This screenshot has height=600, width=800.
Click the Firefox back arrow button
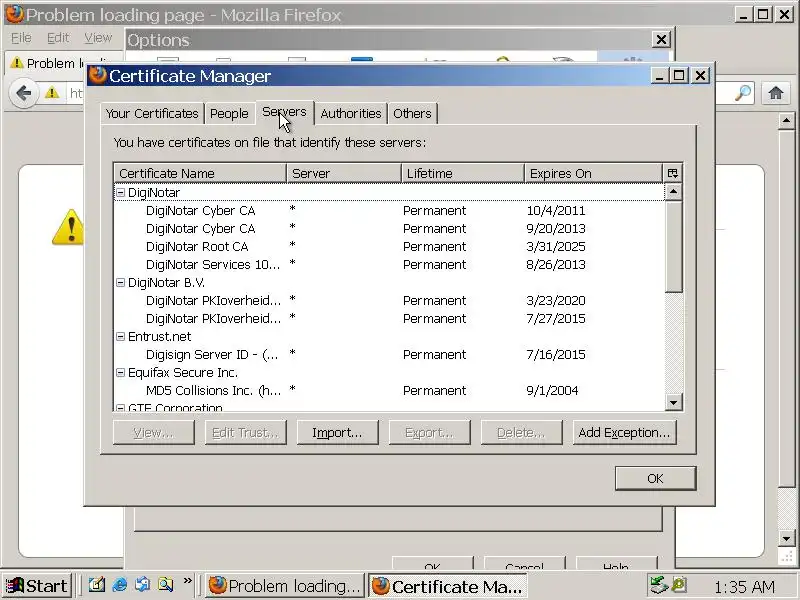(24, 93)
